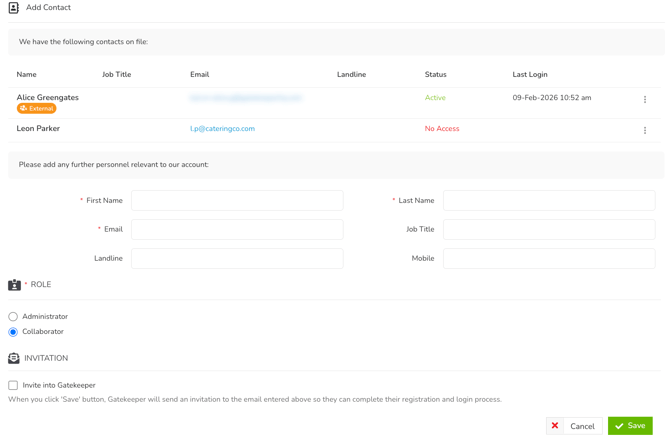Select the Landline input field
670x439 pixels.
(237, 259)
